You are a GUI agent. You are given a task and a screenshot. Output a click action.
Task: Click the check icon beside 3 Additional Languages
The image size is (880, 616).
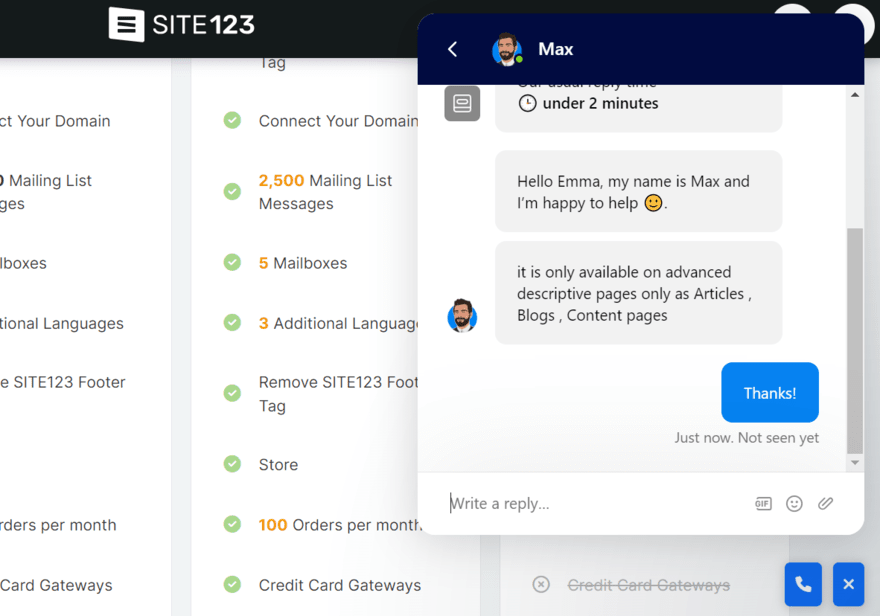pos(232,323)
